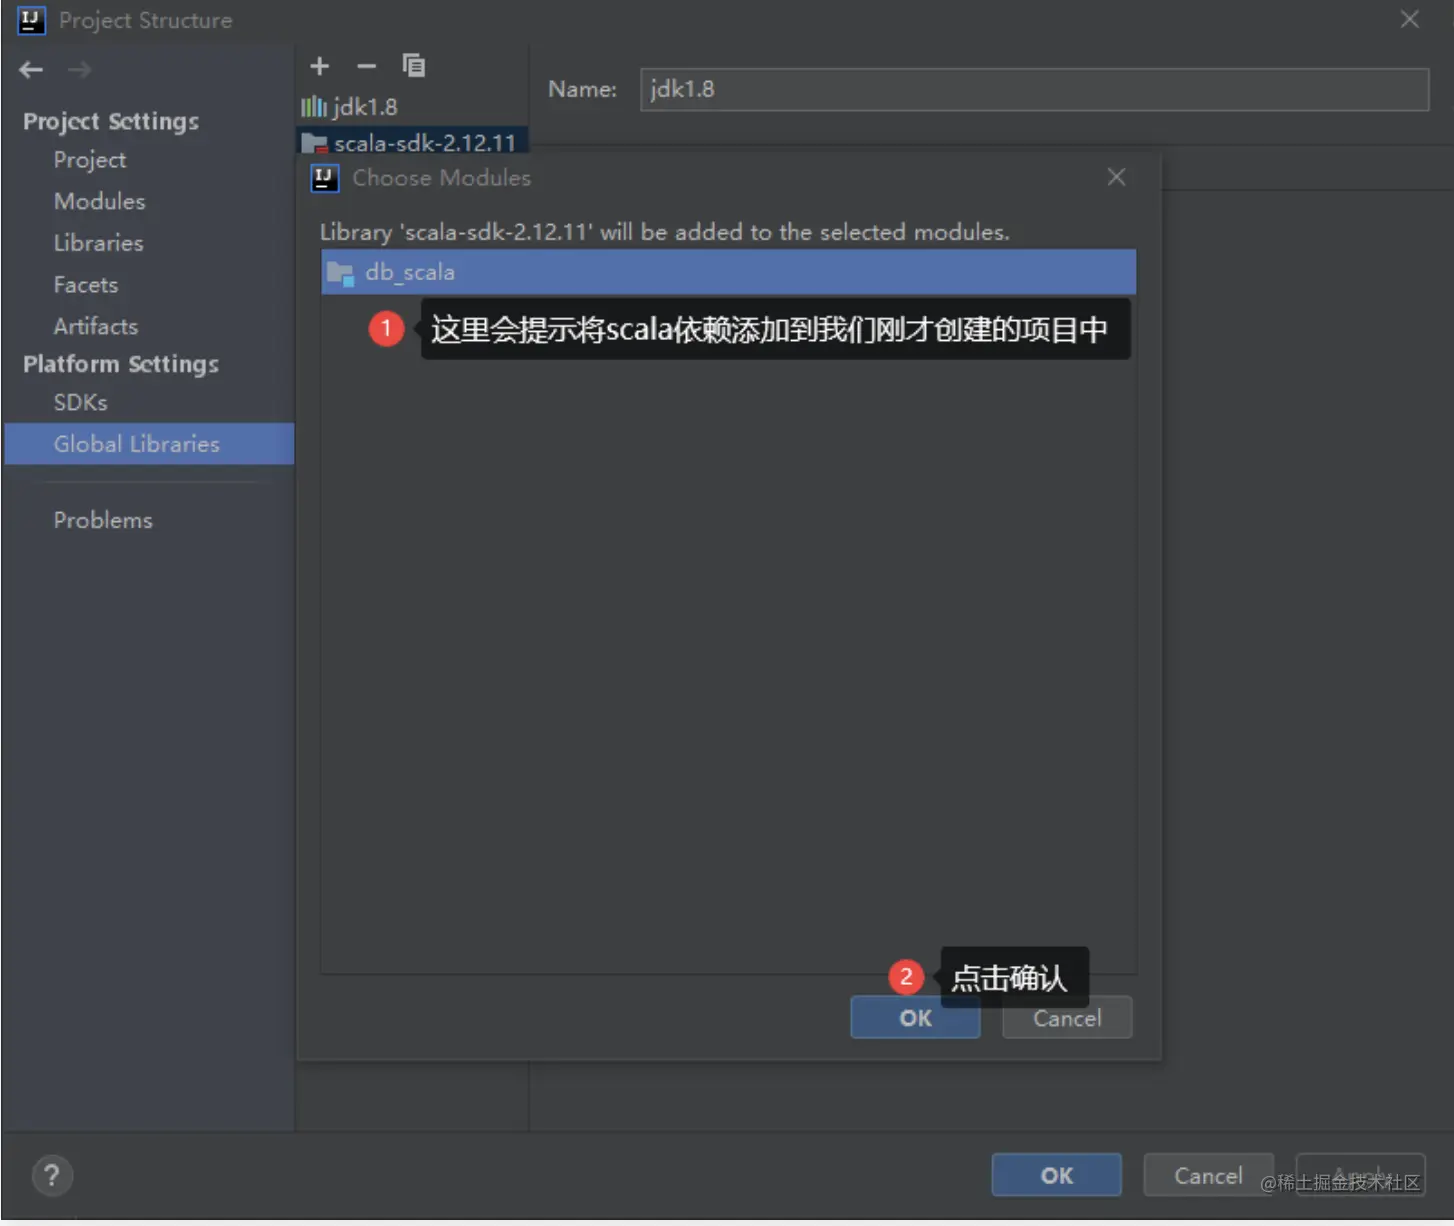Open the Problems section

(103, 520)
